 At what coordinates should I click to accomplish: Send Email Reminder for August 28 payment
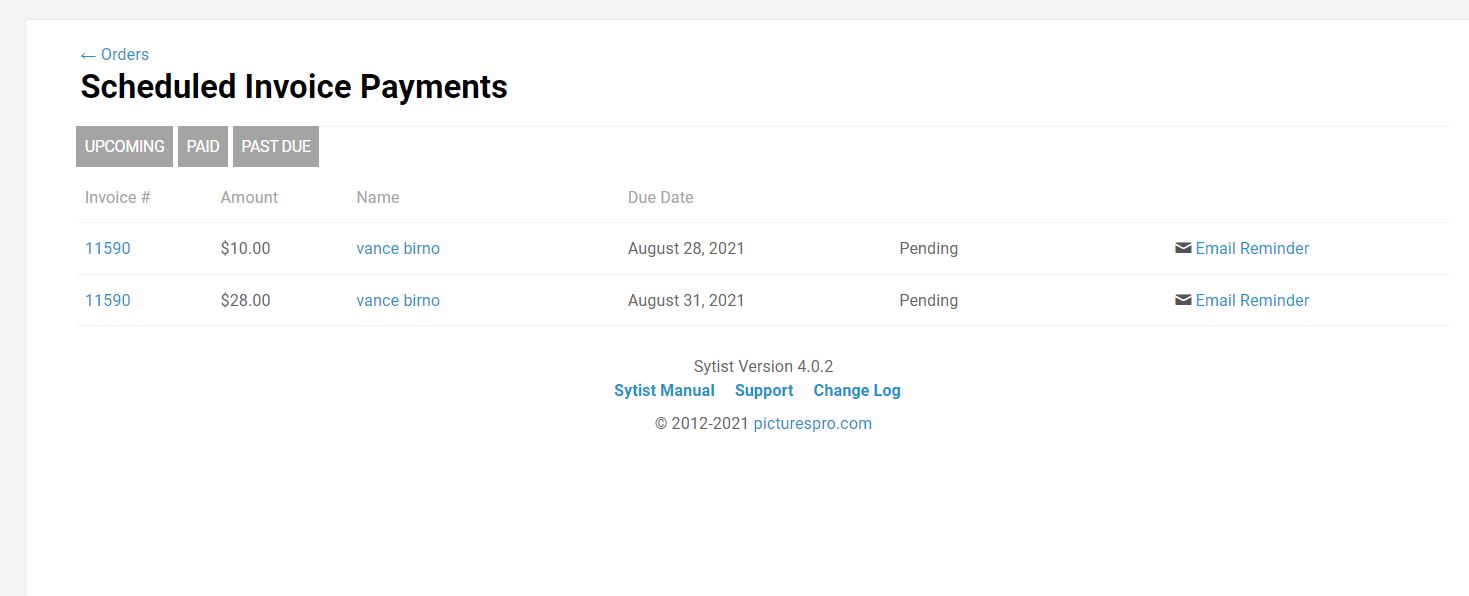point(1252,248)
